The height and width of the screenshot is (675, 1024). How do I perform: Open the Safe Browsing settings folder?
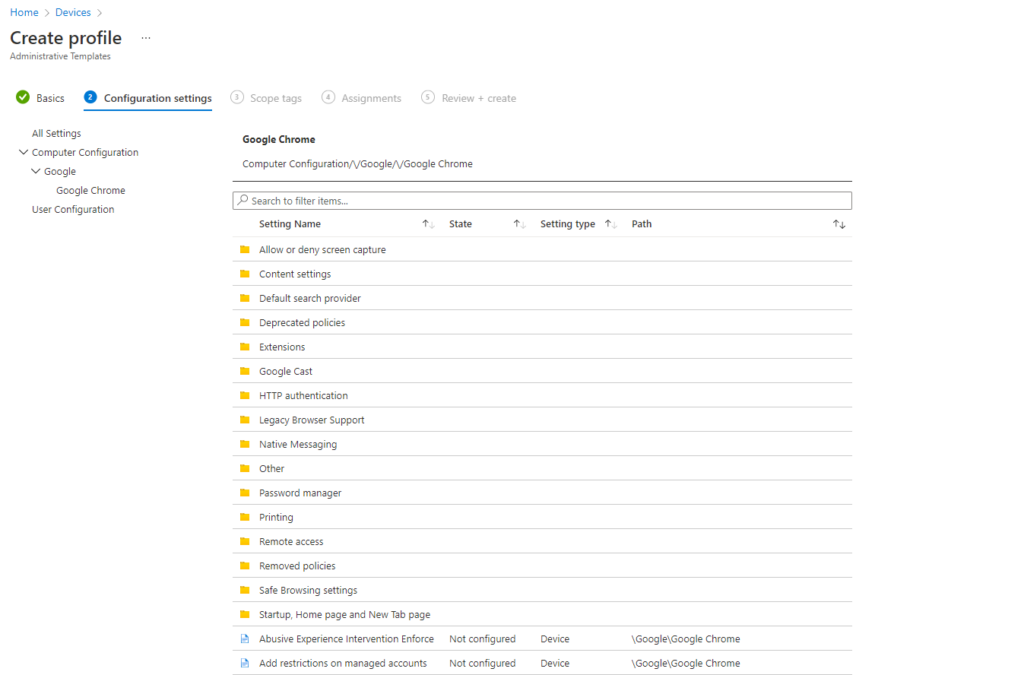[308, 589]
